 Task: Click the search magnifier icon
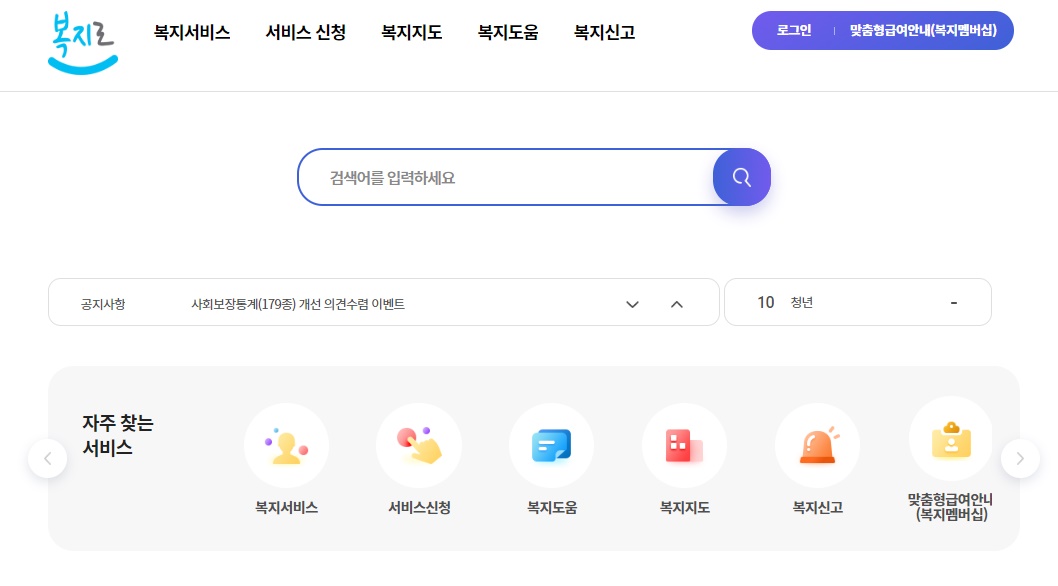(x=741, y=176)
